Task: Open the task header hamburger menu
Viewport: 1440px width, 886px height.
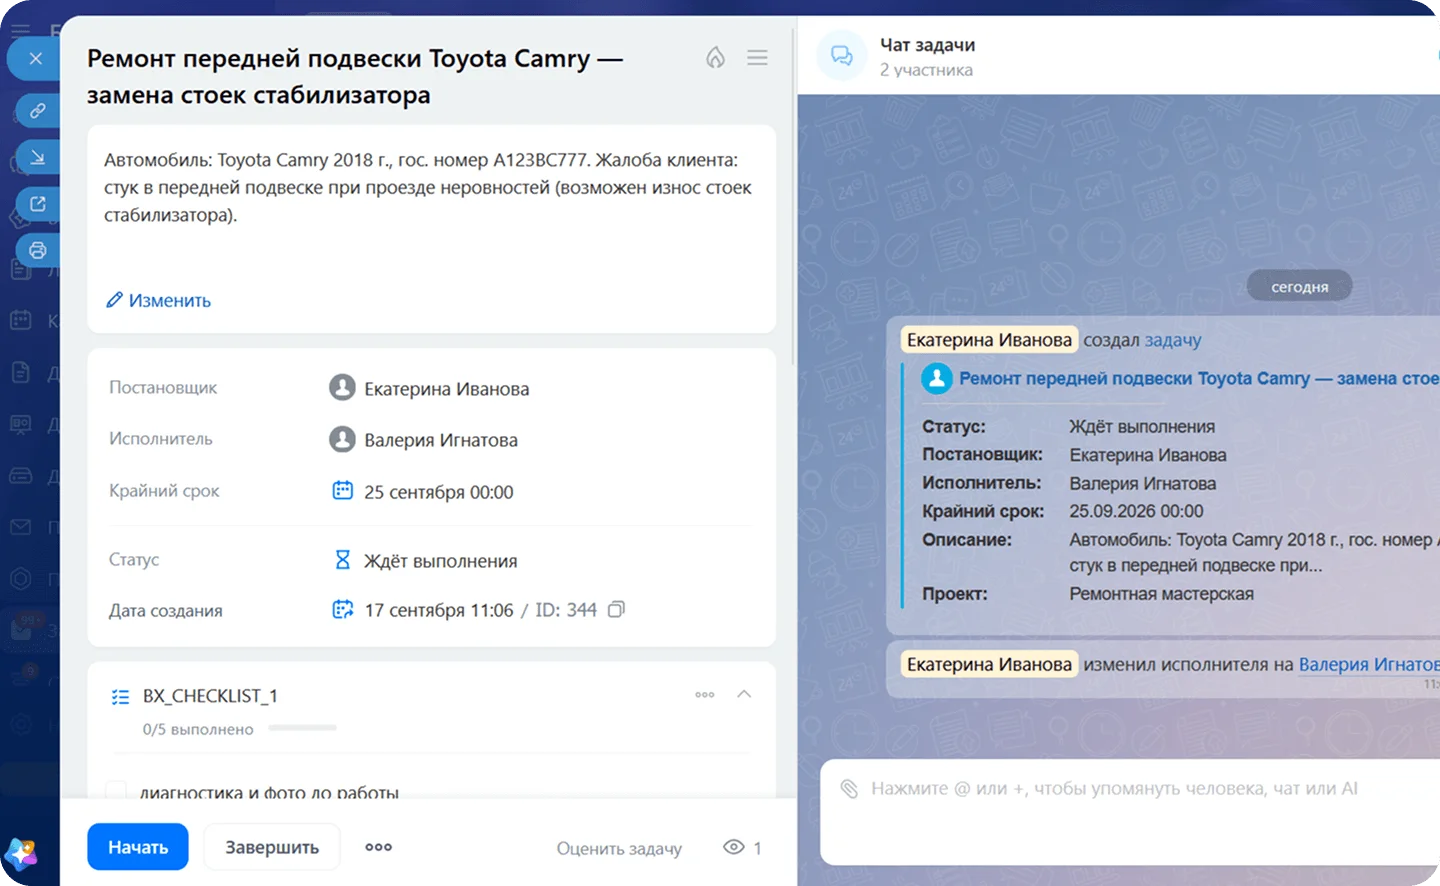Action: pos(757,58)
